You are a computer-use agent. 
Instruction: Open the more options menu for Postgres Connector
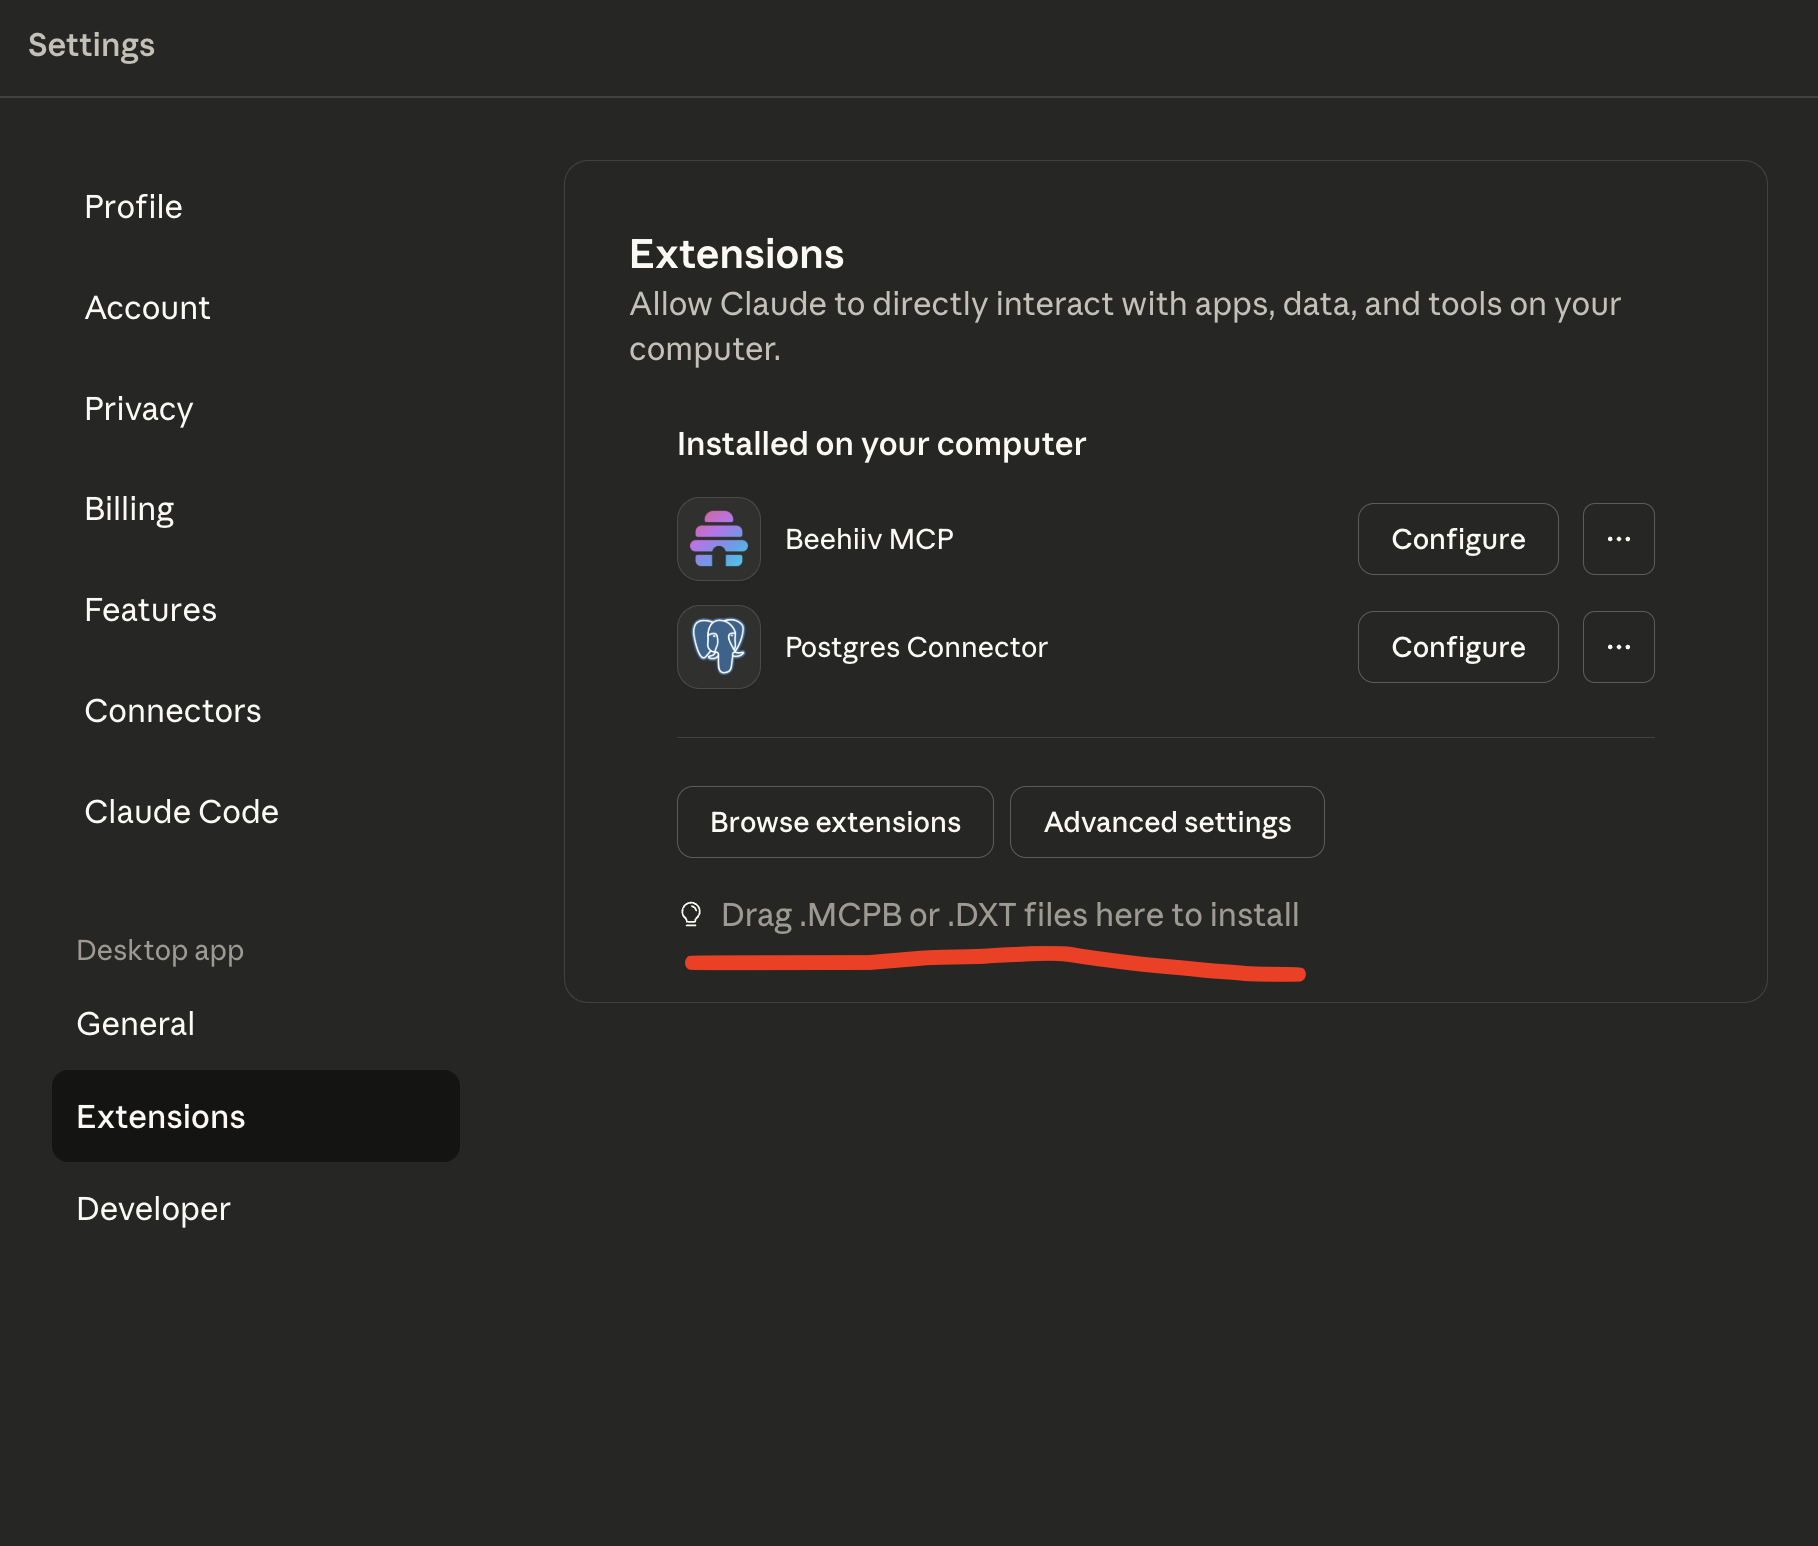1618,647
